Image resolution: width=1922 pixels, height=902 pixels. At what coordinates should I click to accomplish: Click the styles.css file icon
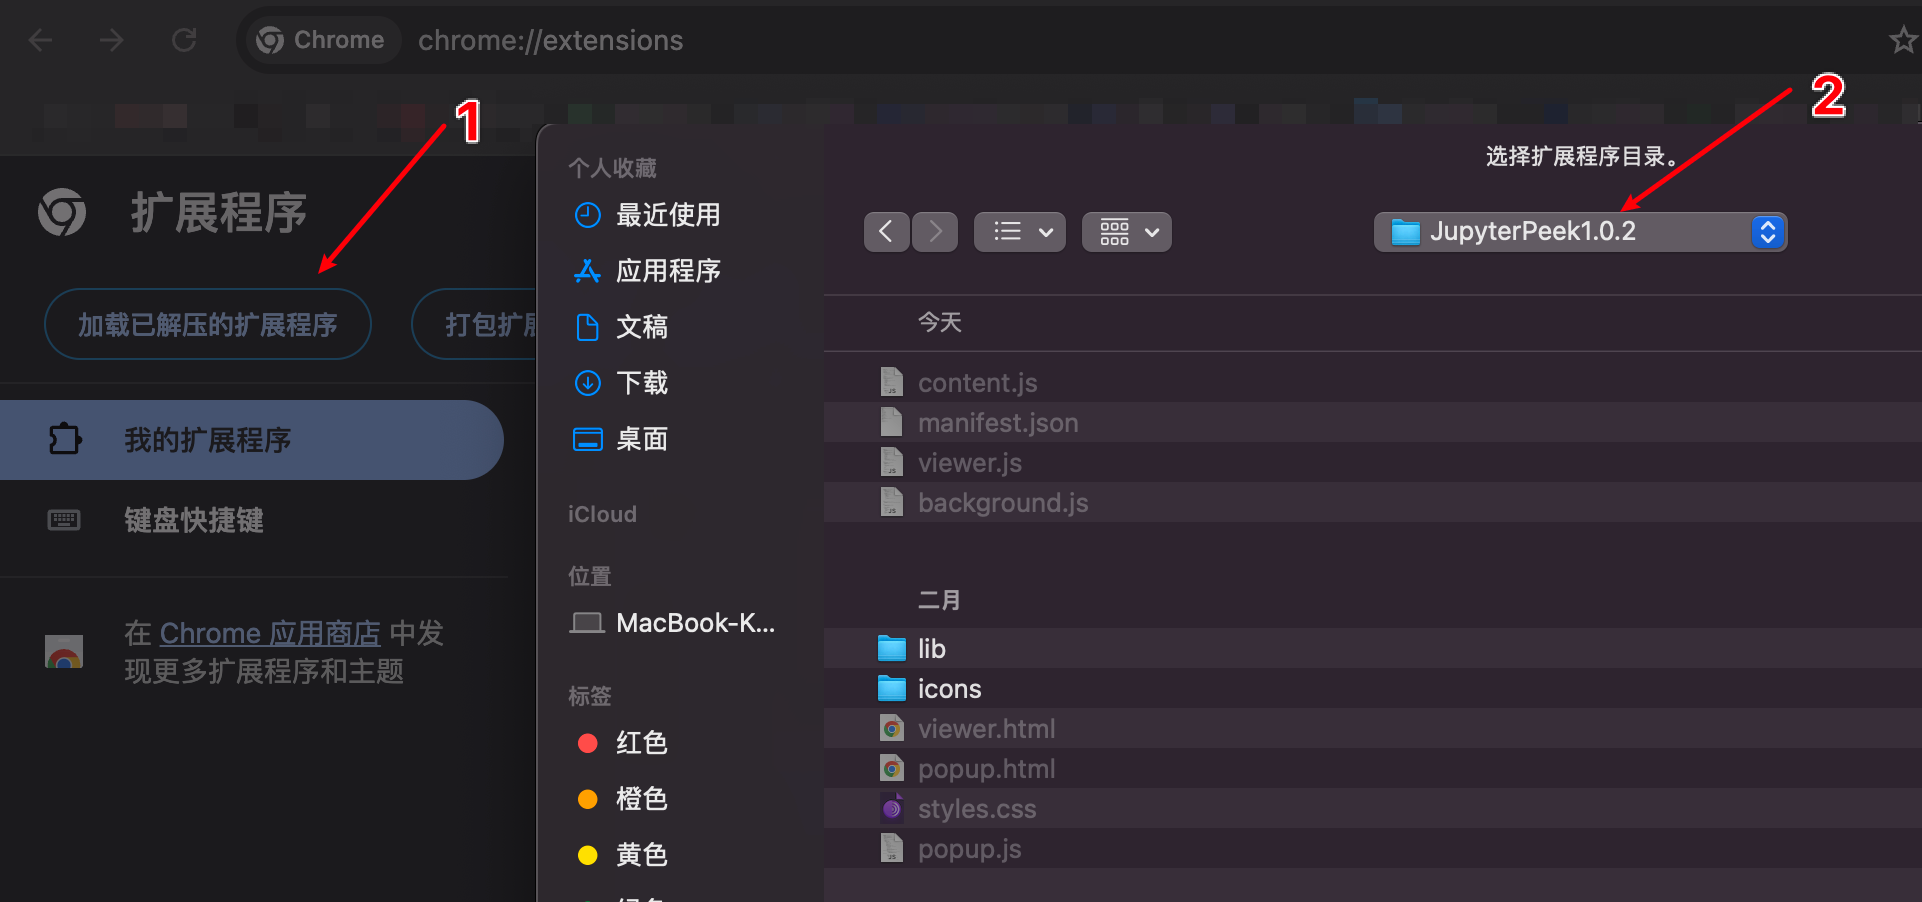(x=891, y=808)
